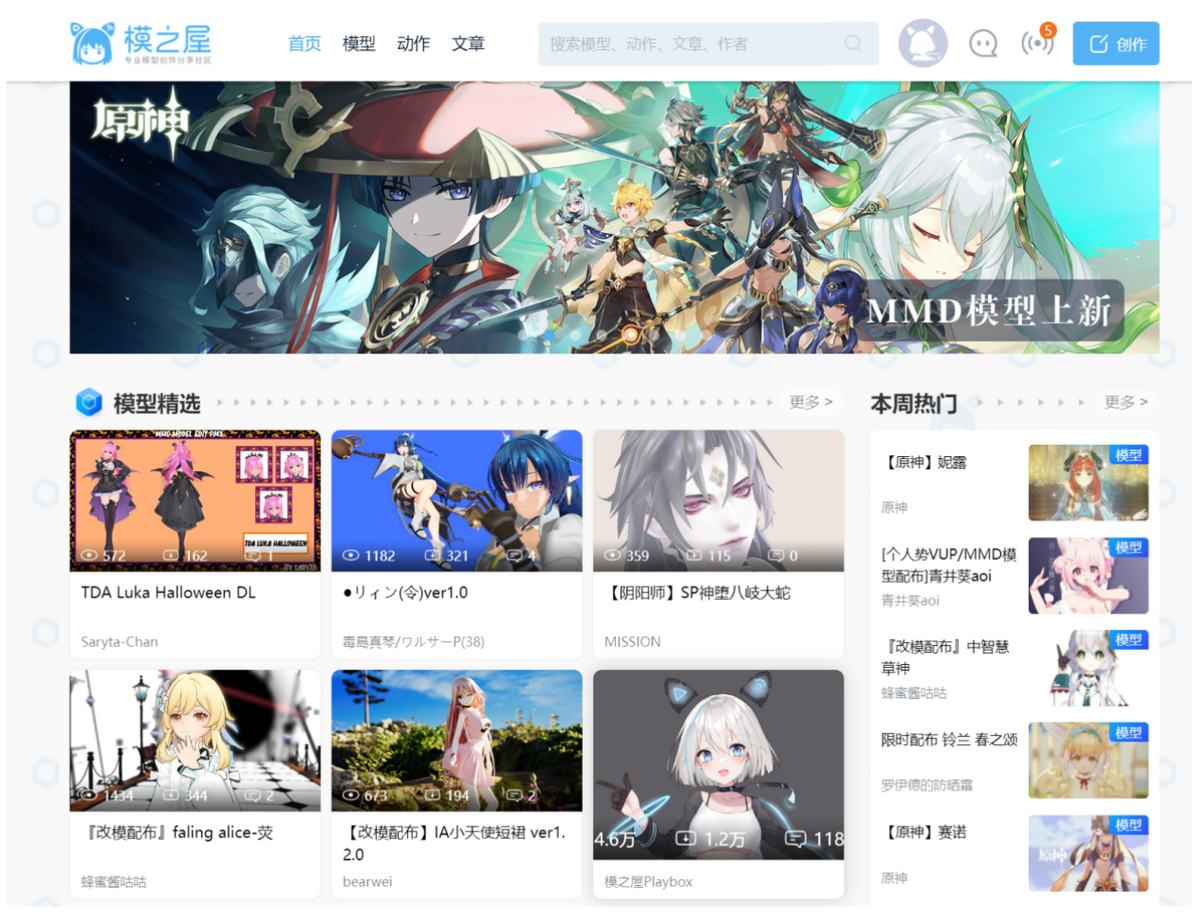The image size is (1192, 920).
Task: Open author 毒島真琴/ワルサーP(38) page
Action: [414, 642]
